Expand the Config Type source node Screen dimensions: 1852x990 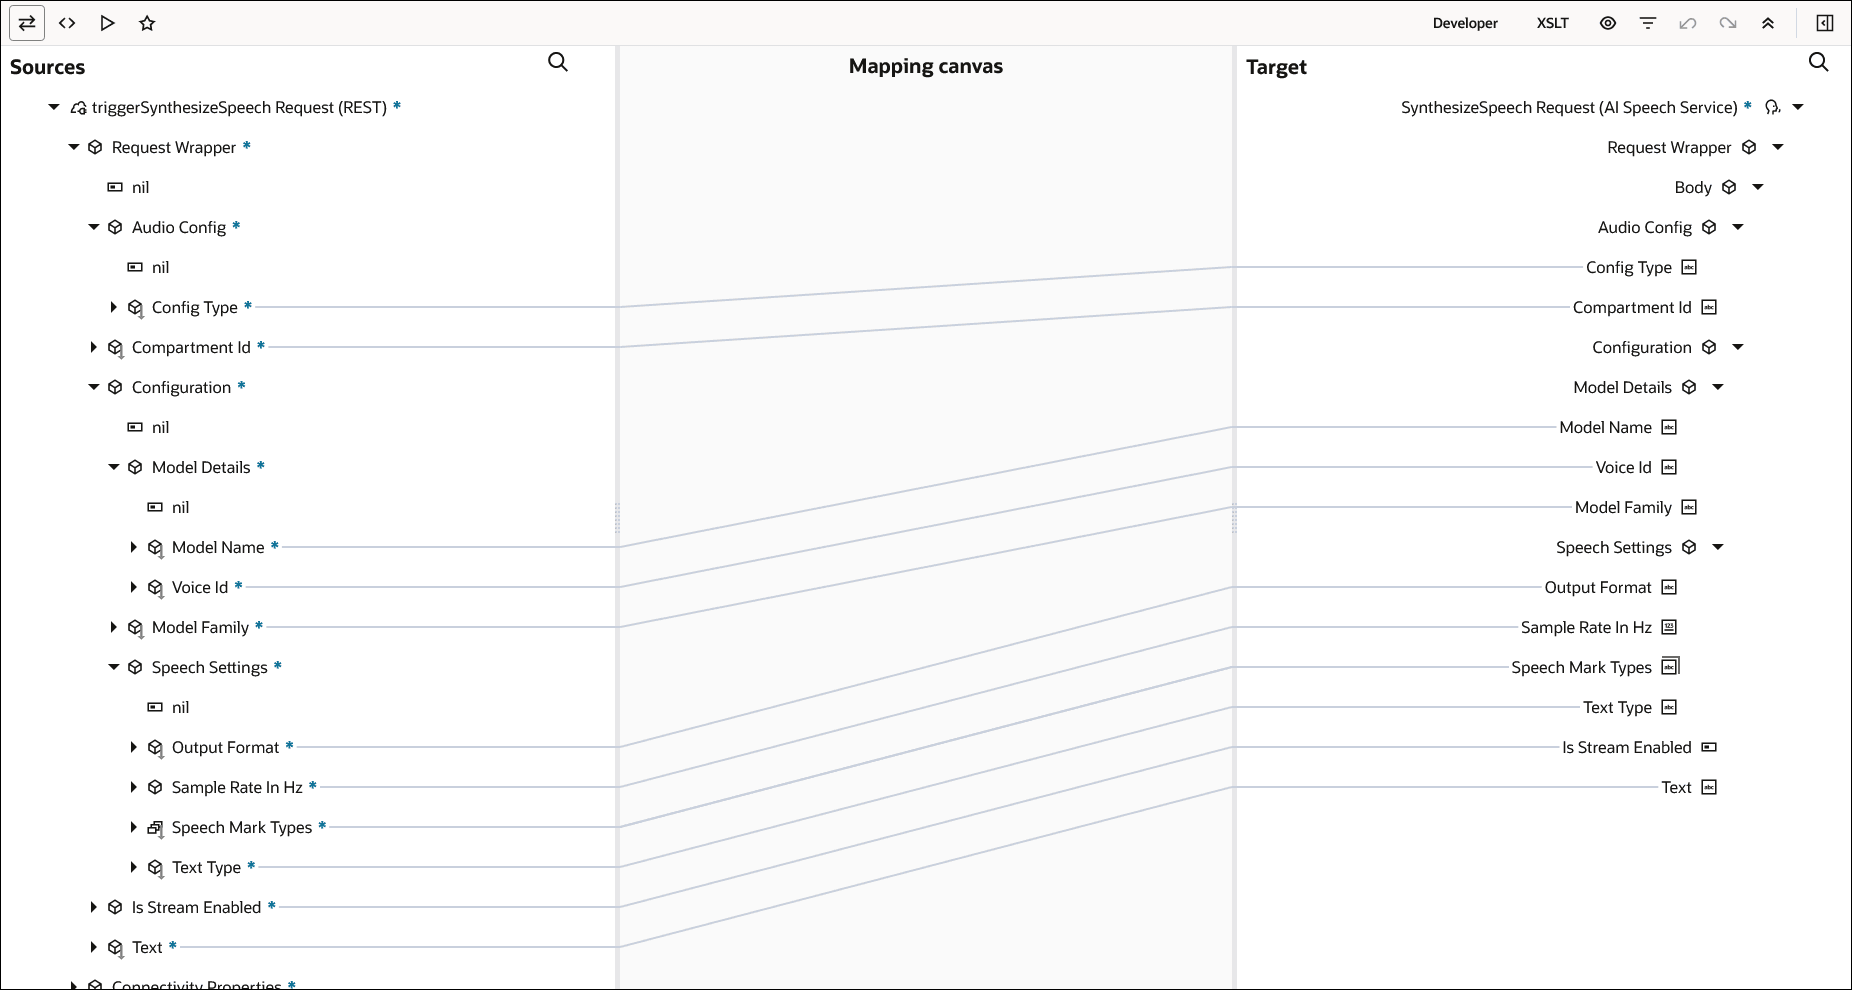(x=113, y=307)
